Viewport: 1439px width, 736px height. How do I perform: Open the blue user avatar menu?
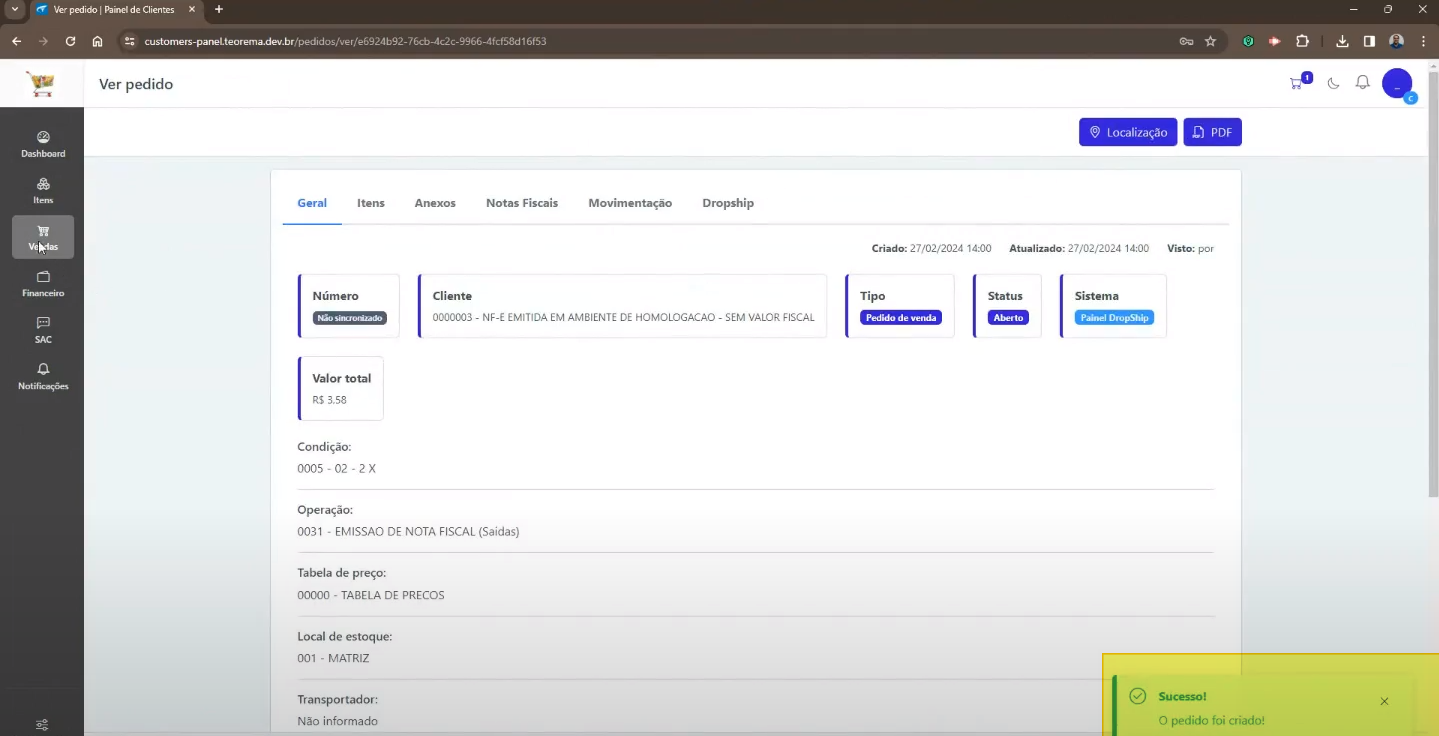[x=1397, y=84]
